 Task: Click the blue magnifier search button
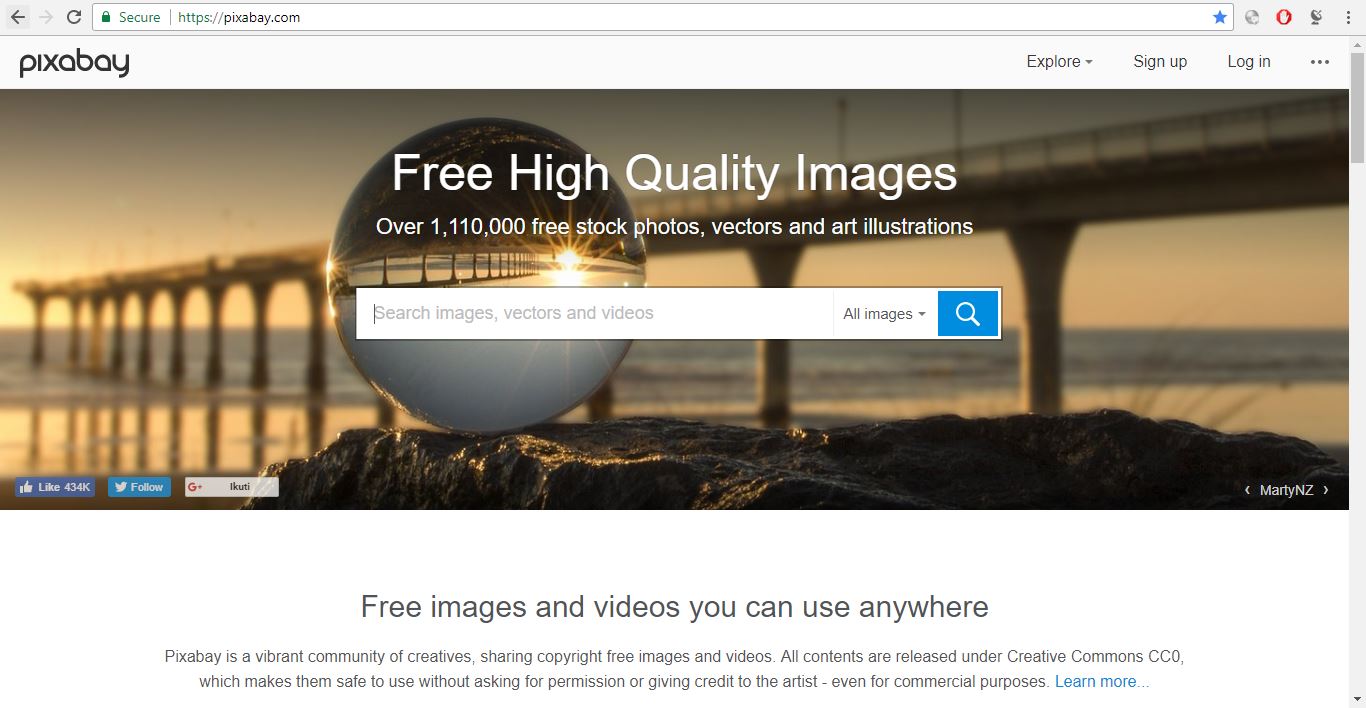pos(968,314)
